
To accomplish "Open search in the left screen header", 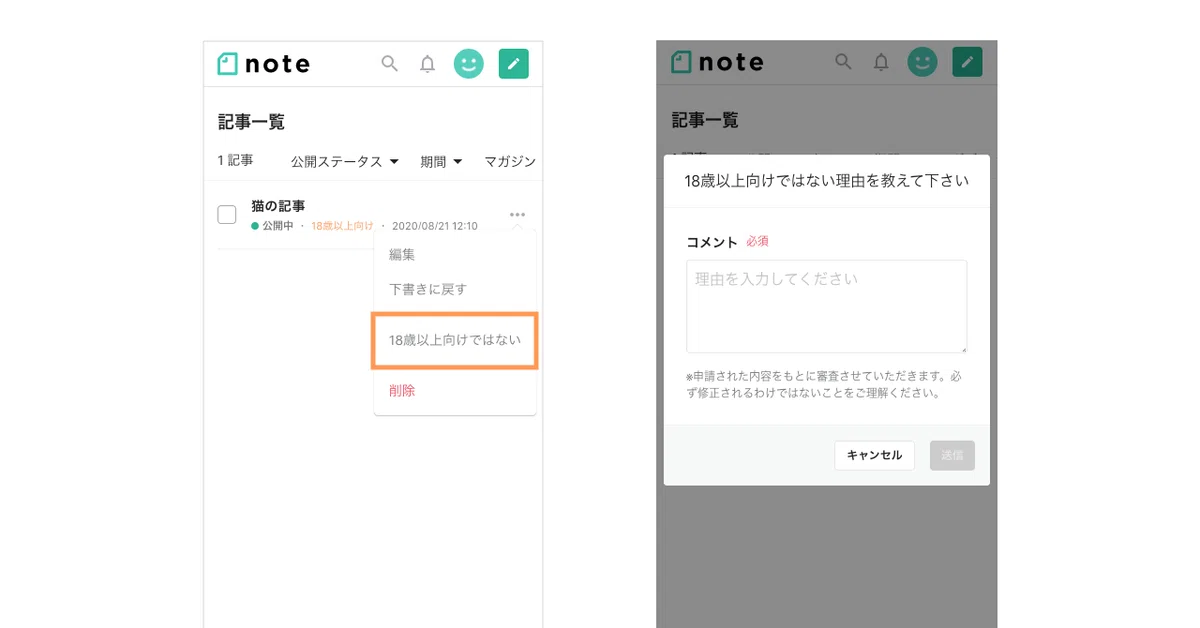I will pos(390,64).
